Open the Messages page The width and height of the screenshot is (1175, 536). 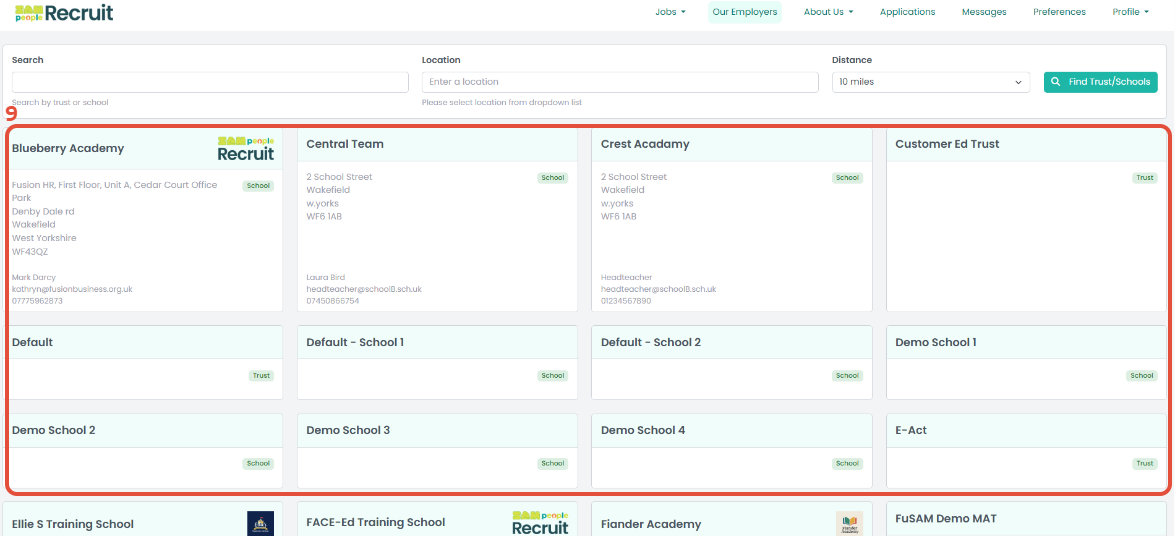[x=984, y=12]
